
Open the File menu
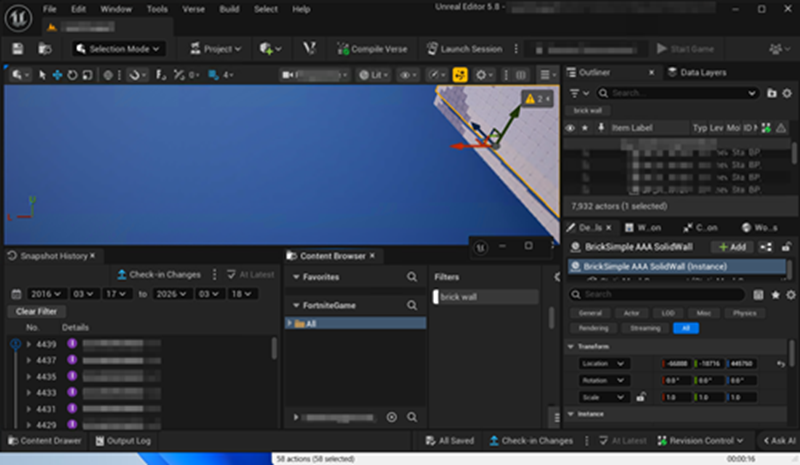[x=49, y=9]
